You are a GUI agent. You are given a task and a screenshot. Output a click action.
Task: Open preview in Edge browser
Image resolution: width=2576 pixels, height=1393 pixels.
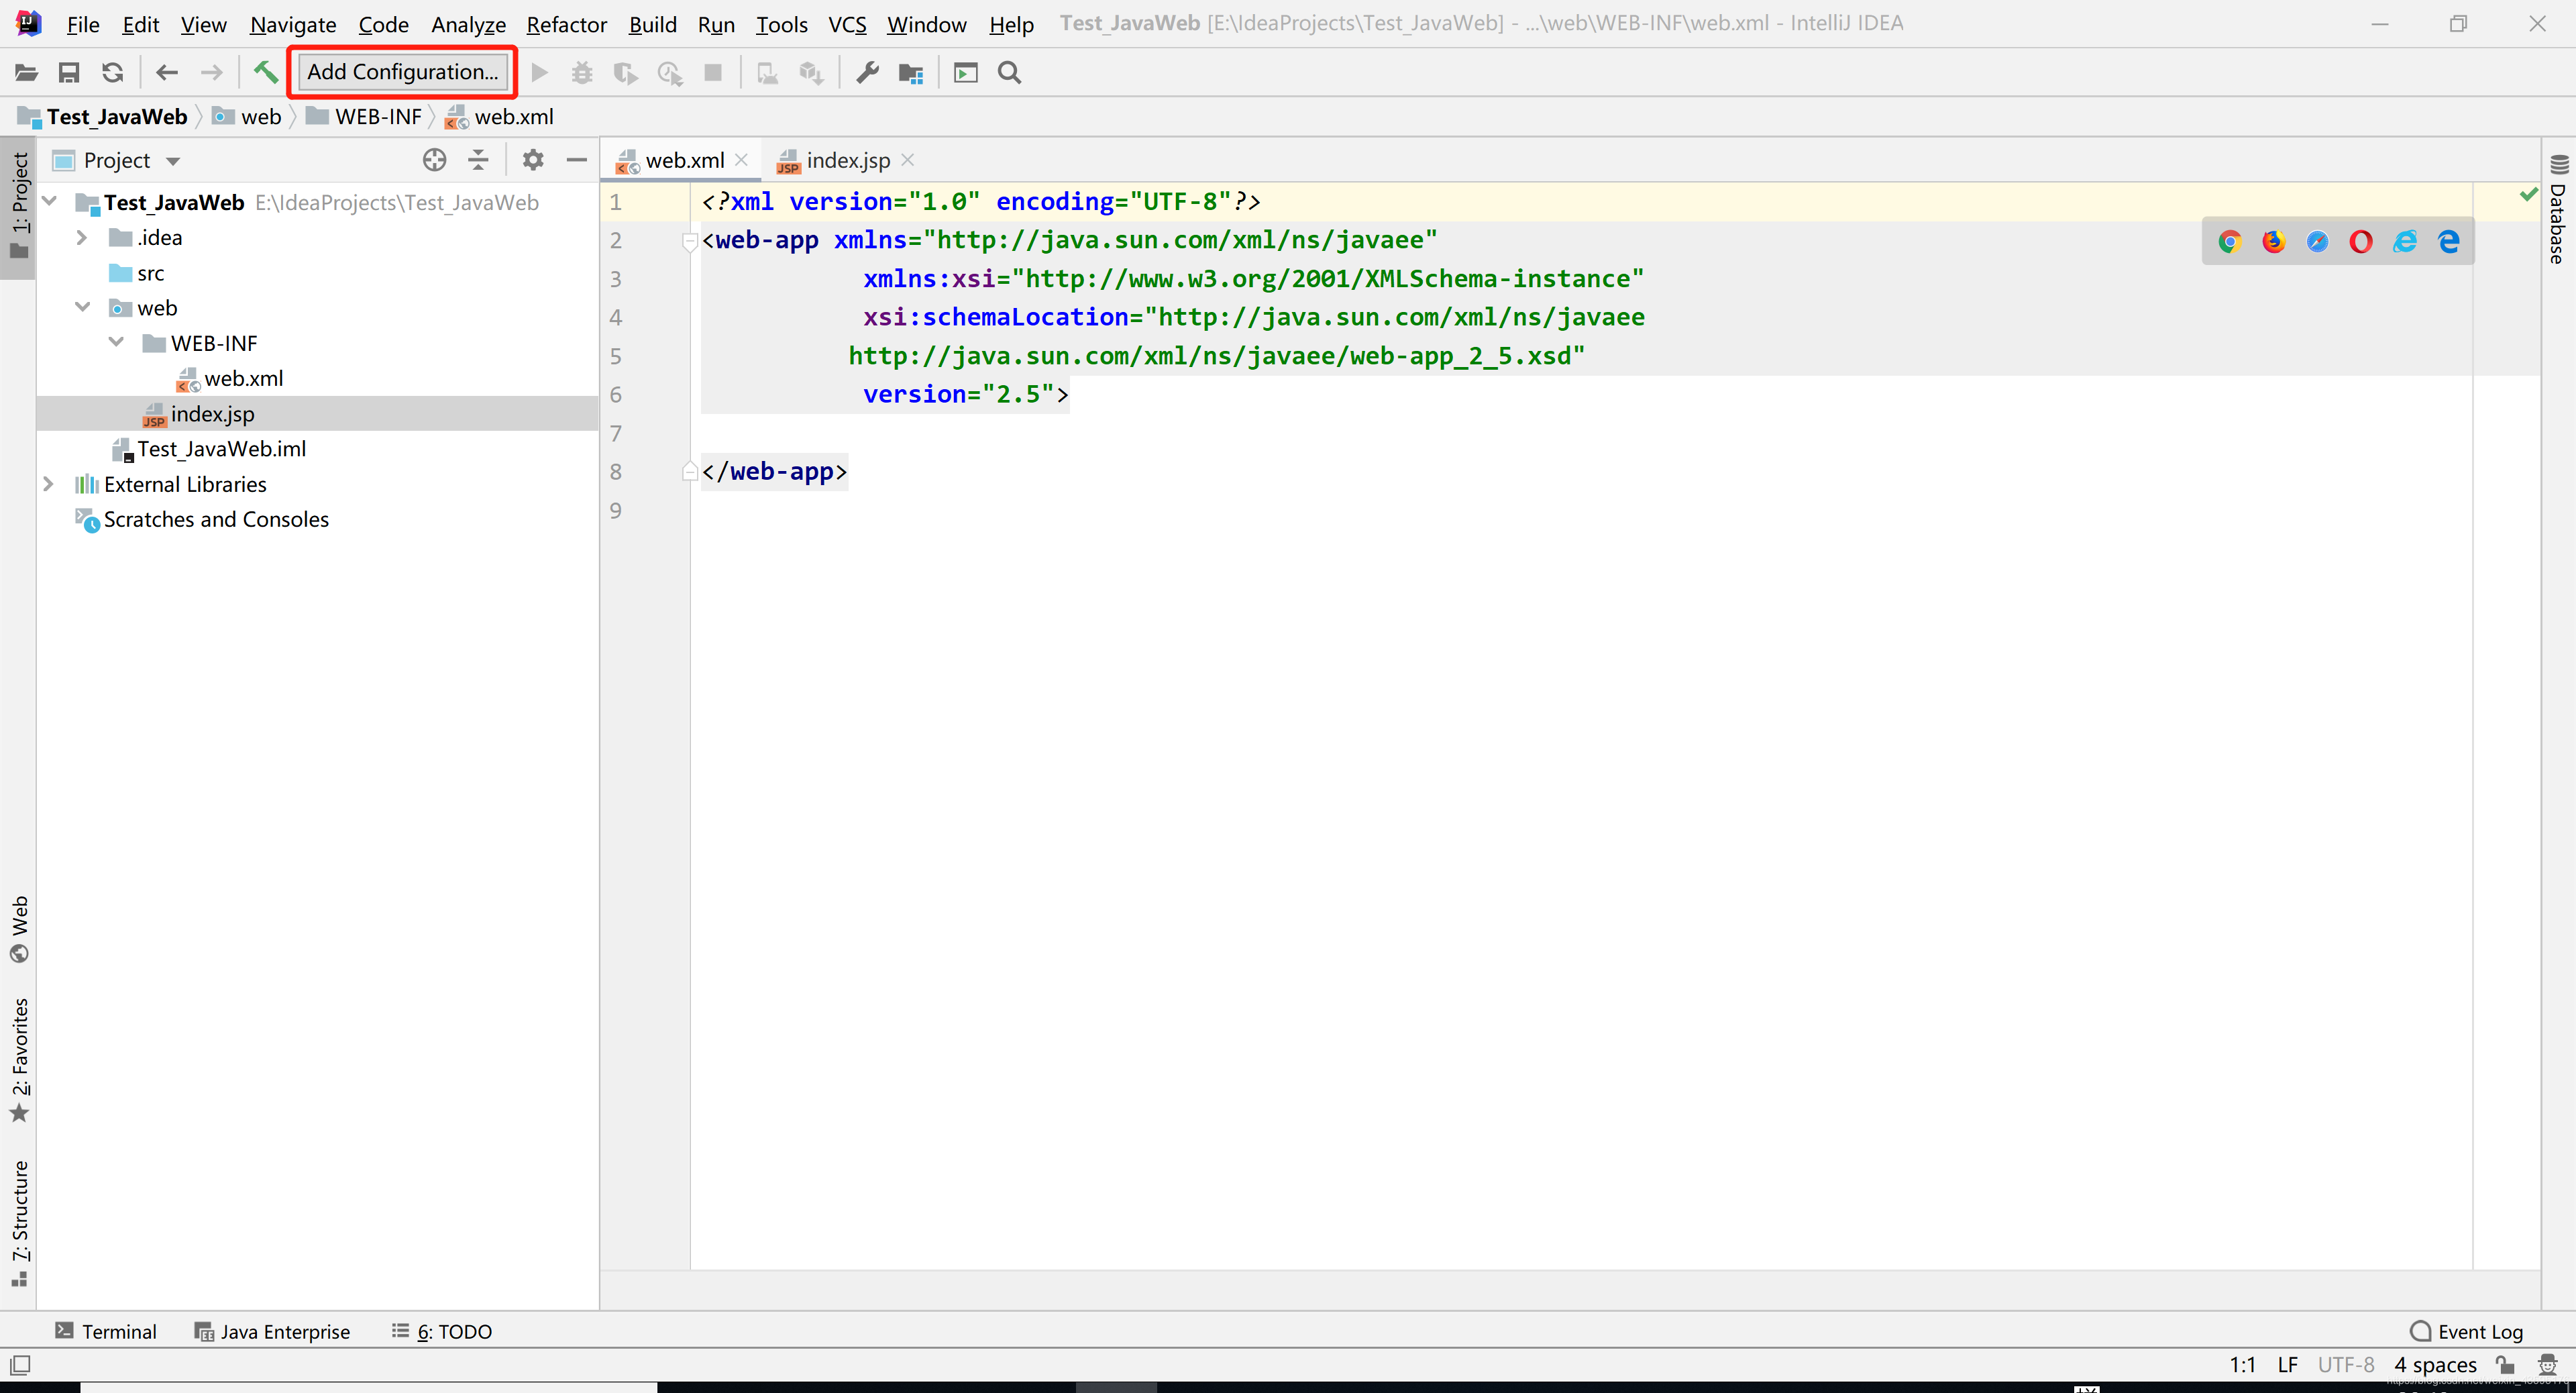pos(2449,242)
